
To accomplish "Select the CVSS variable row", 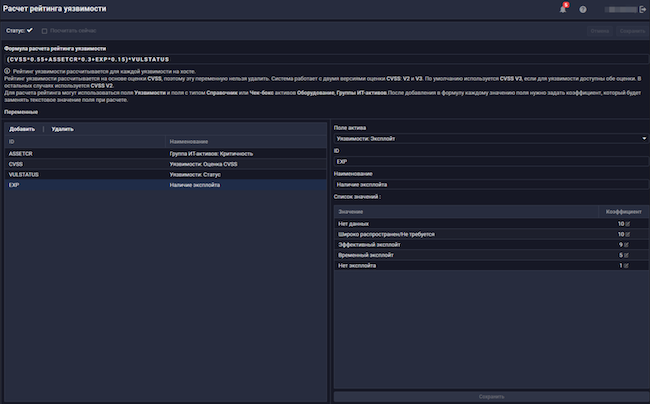I will click(x=165, y=164).
